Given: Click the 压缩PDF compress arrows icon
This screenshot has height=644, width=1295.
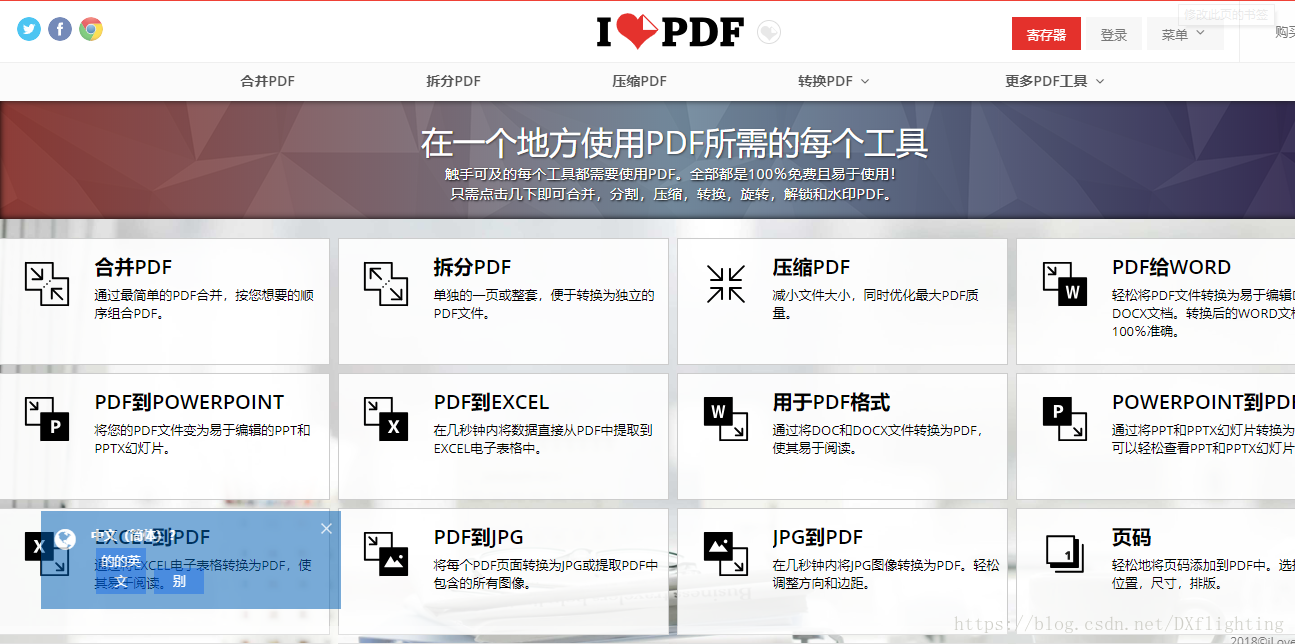Looking at the screenshot, I should tap(726, 283).
